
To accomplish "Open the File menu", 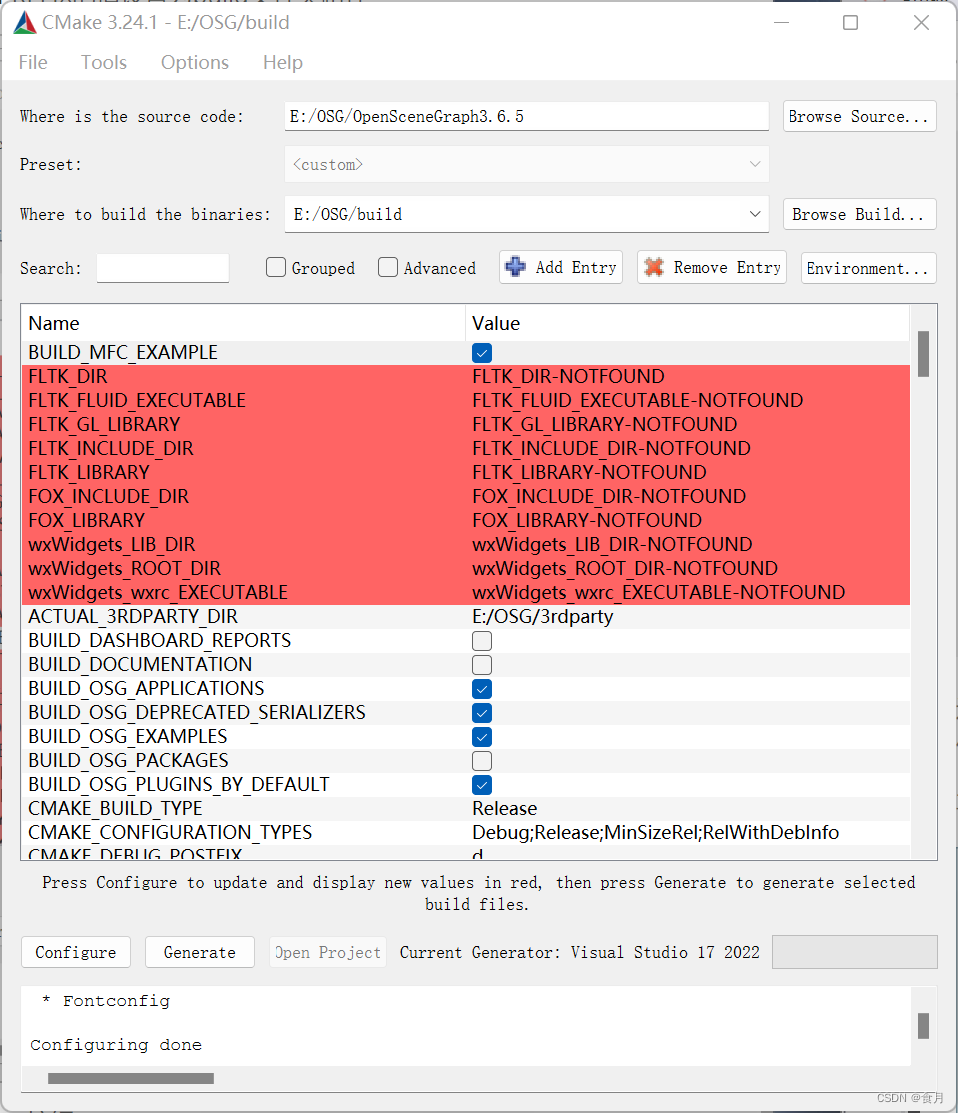I will [33, 62].
